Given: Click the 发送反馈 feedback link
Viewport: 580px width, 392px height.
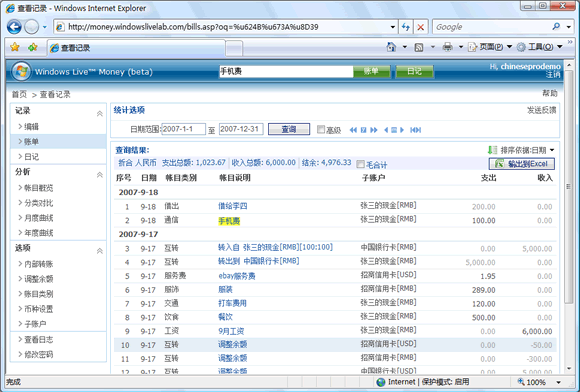Looking at the screenshot, I should (x=541, y=110).
